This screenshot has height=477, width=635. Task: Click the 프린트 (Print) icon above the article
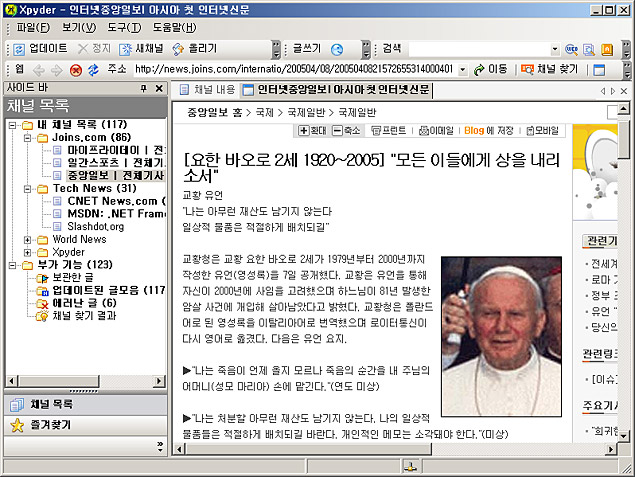point(387,130)
